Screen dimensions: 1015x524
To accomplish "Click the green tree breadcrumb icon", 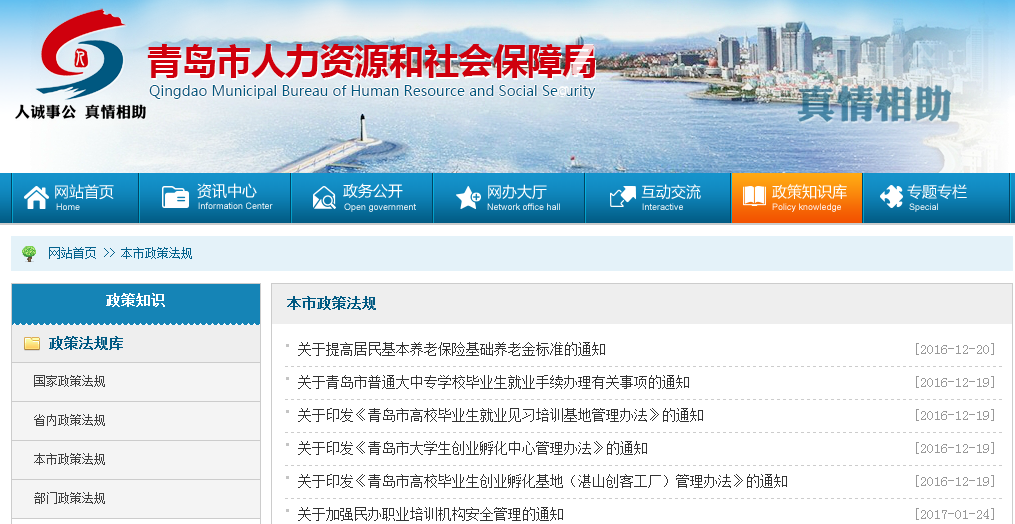I will [29, 254].
